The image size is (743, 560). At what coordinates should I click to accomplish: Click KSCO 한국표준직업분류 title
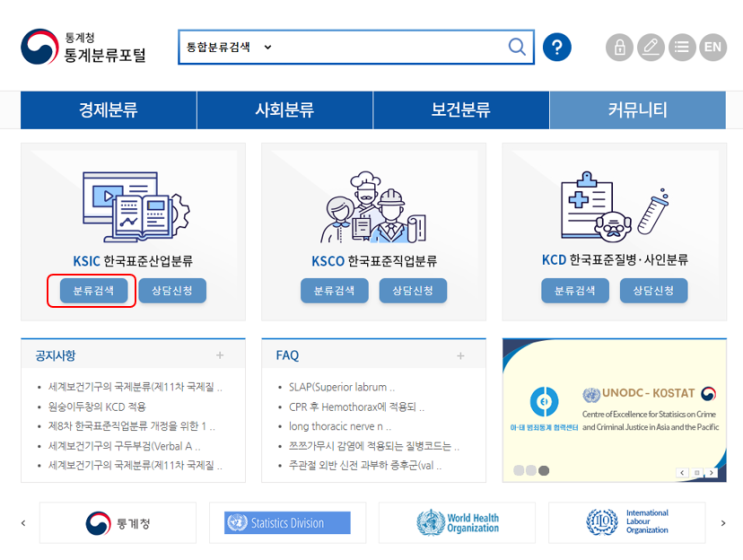click(x=374, y=261)
